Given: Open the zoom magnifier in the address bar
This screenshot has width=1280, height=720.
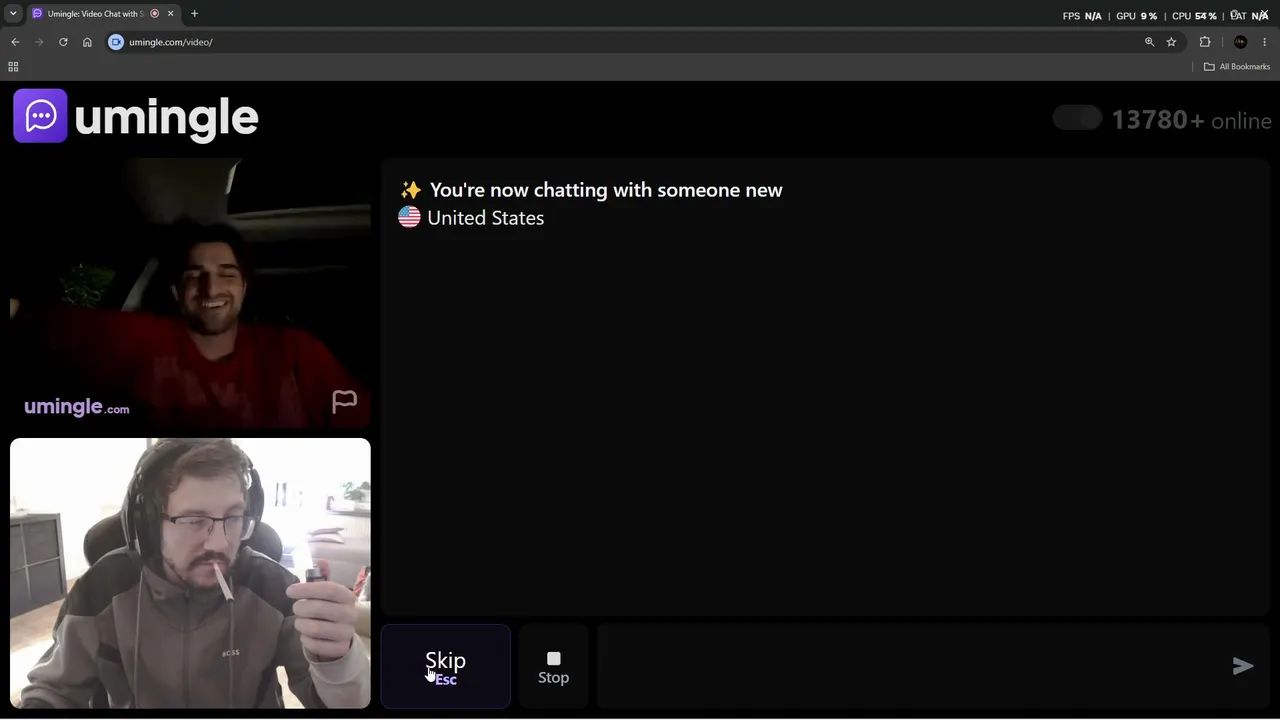Looking at the screenshot, I should point(1149,42).
